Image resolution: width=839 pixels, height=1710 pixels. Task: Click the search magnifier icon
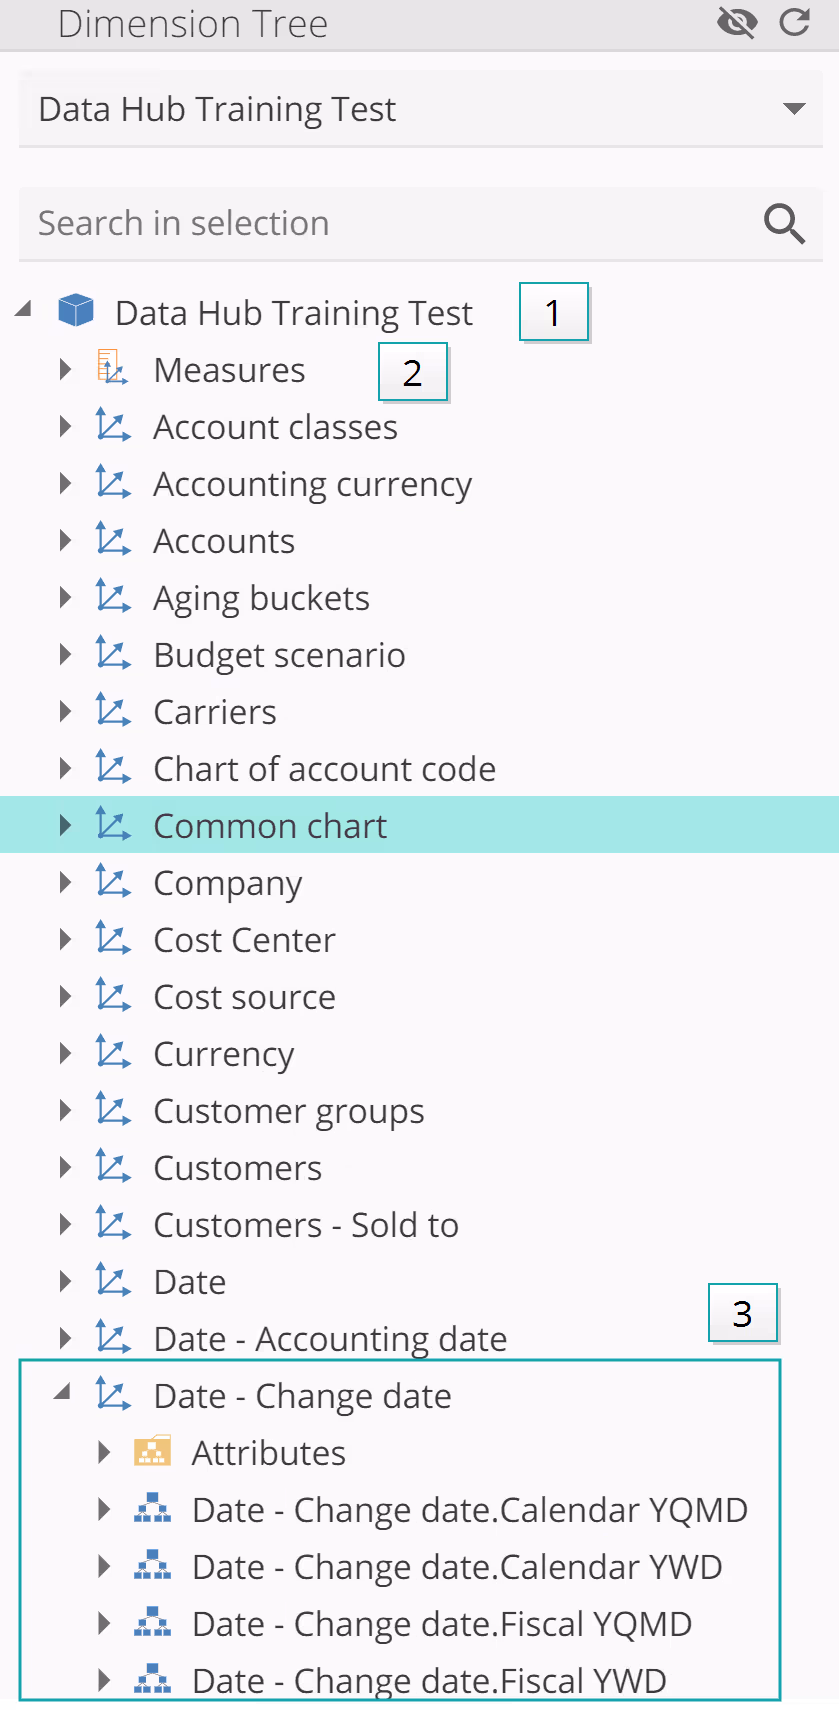(784, 224)
